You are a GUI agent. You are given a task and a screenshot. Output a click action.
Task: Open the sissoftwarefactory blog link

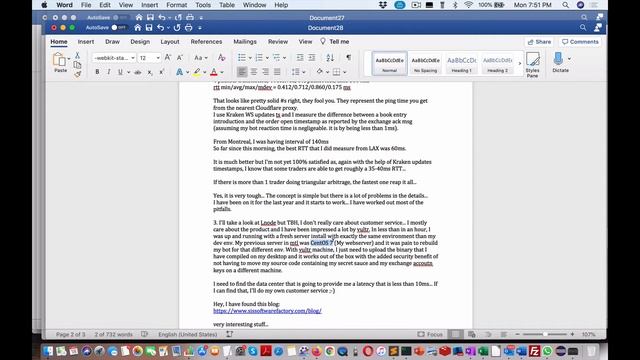tap(267, 311)
